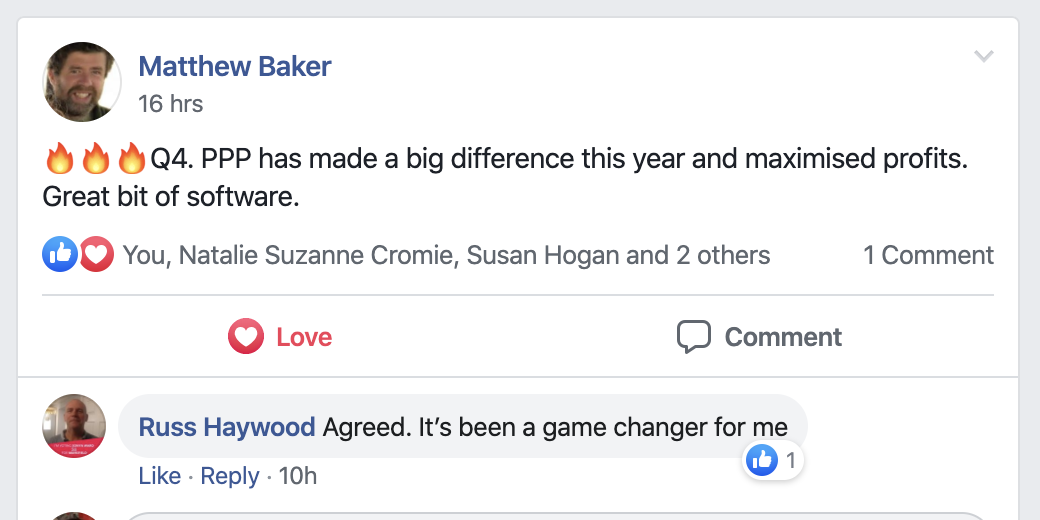This screenshot has height=520, width=1040.
Task: Click the speech bubble comment icon
Action: (x=693, y=337)
